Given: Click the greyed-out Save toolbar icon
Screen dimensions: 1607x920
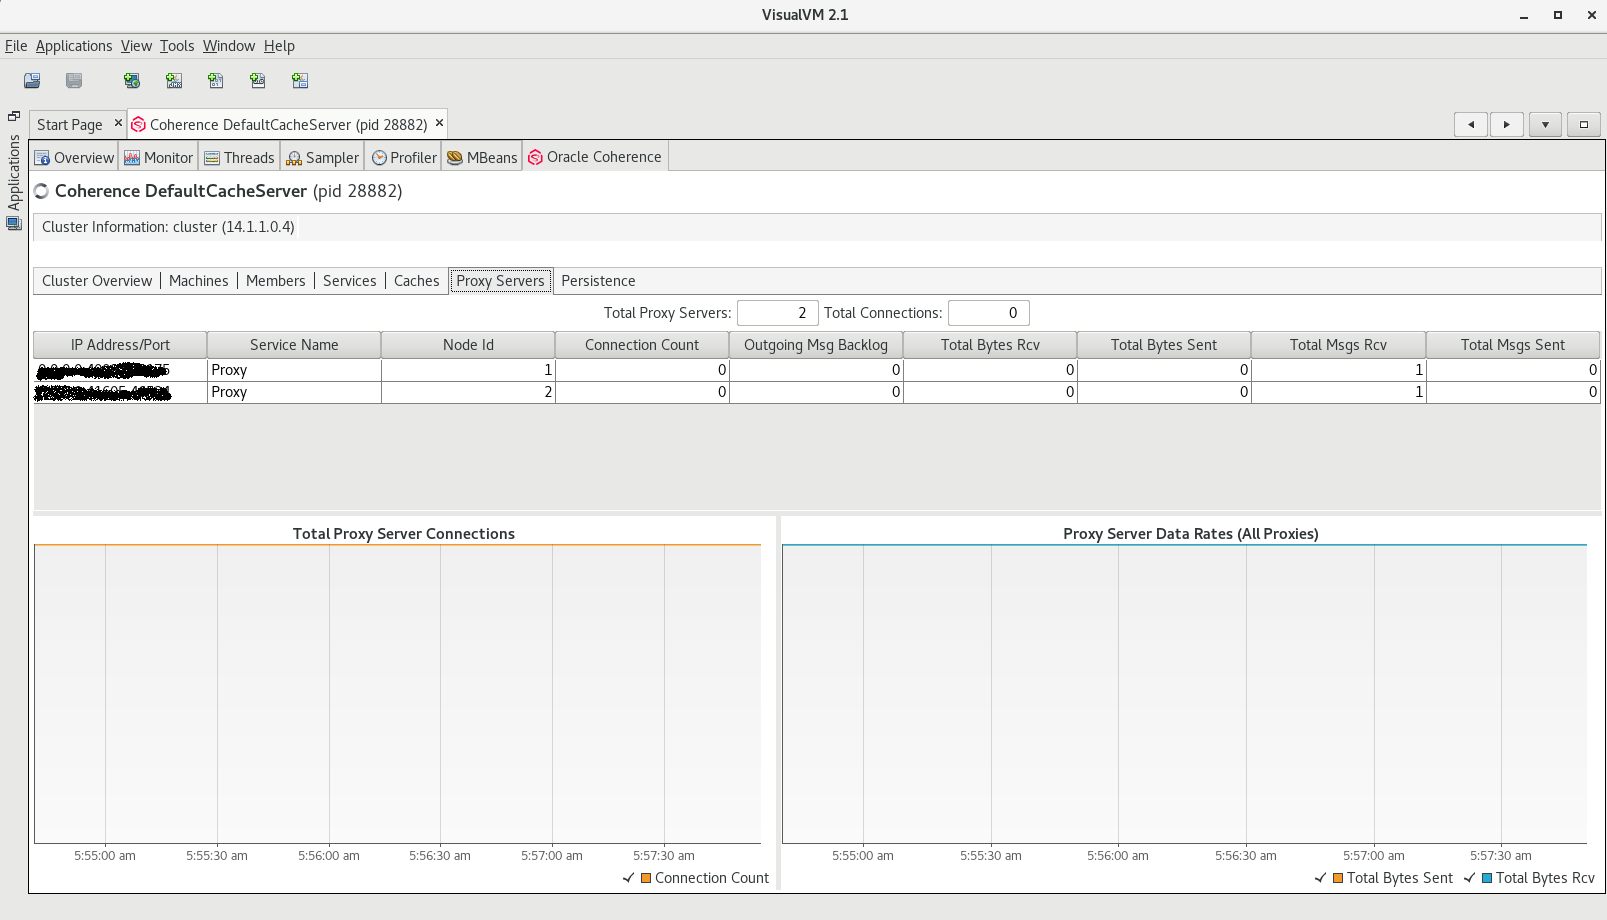Looking at the screenshot, I should tap(74, 81).
